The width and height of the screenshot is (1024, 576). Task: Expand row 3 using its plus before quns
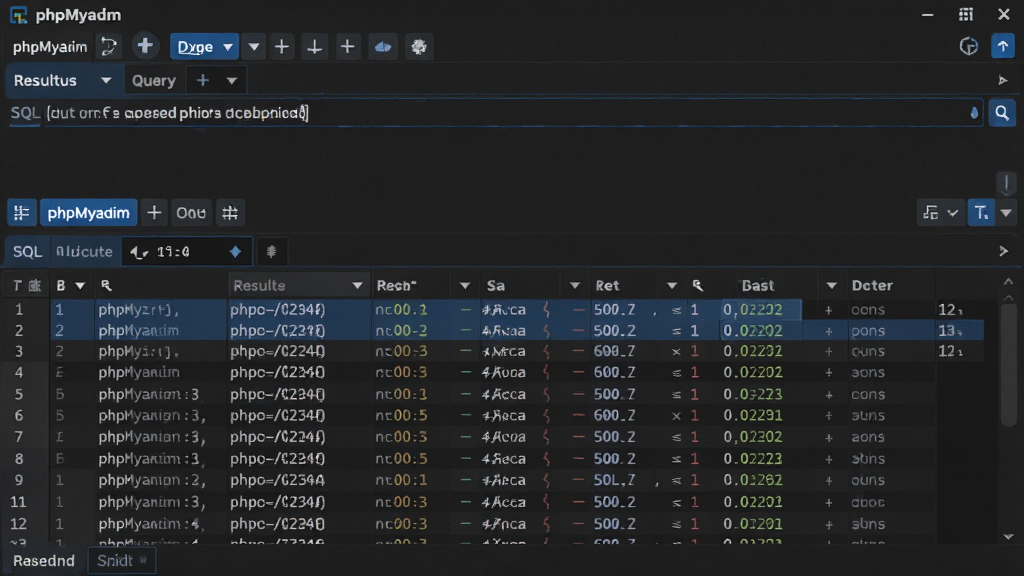(x=829, y=351)
